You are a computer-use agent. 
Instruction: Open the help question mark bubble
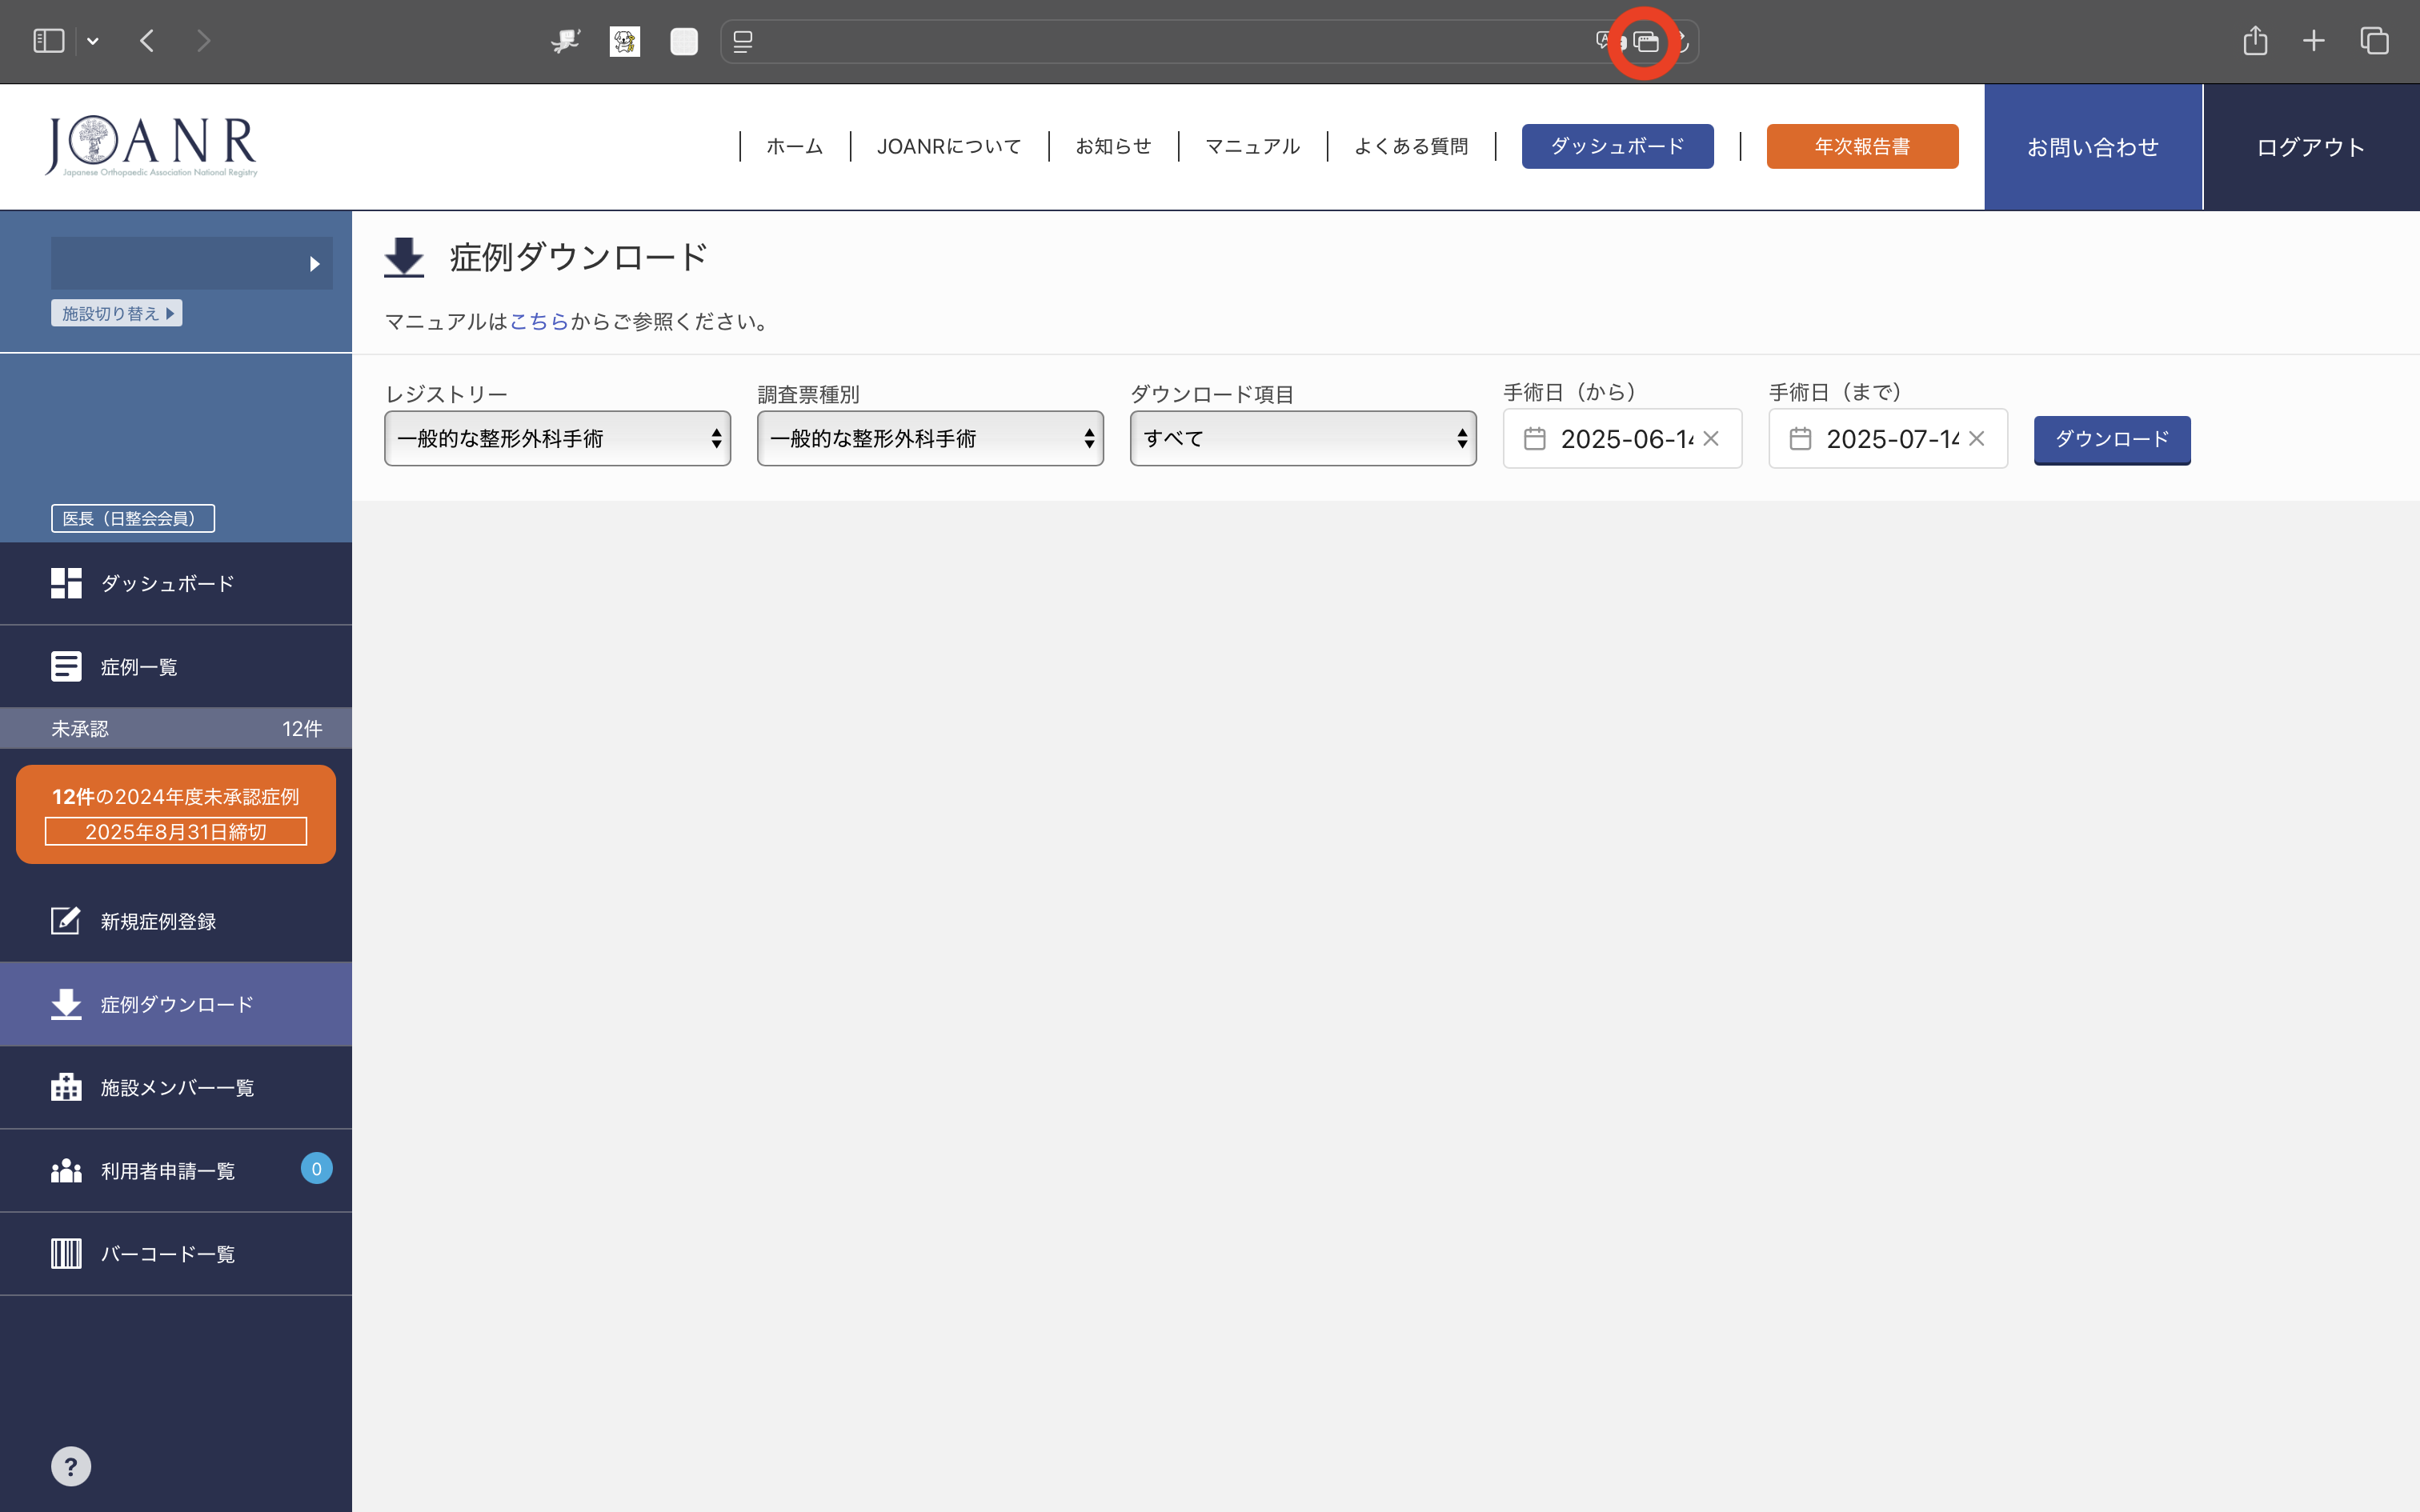tap(71, 1465)
